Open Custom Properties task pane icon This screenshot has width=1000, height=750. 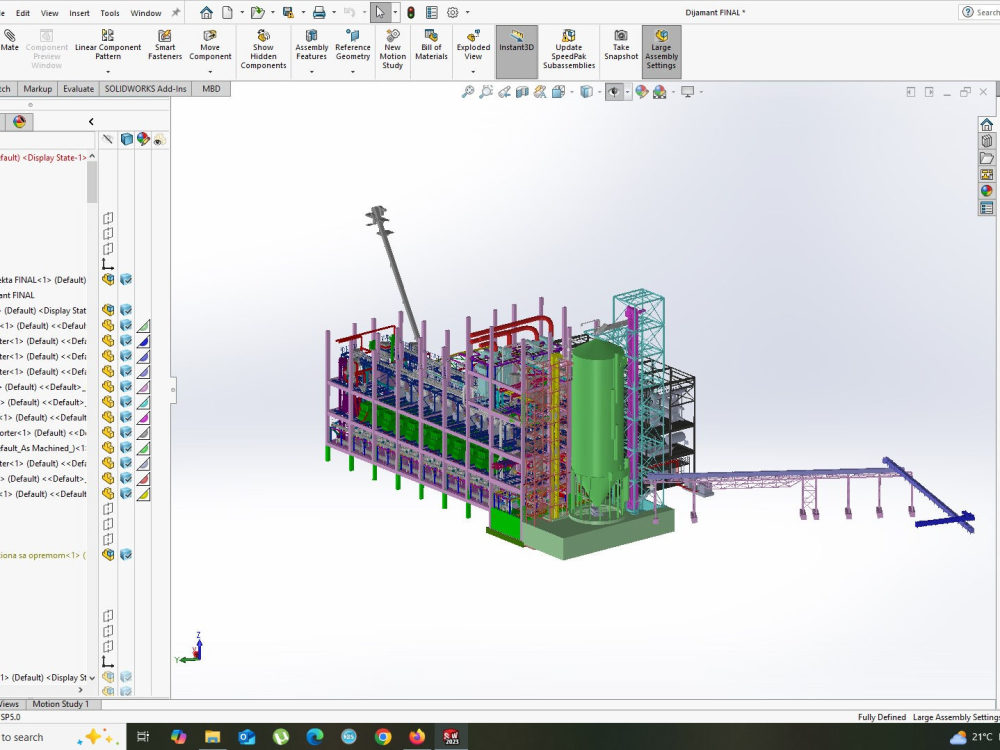987,208
